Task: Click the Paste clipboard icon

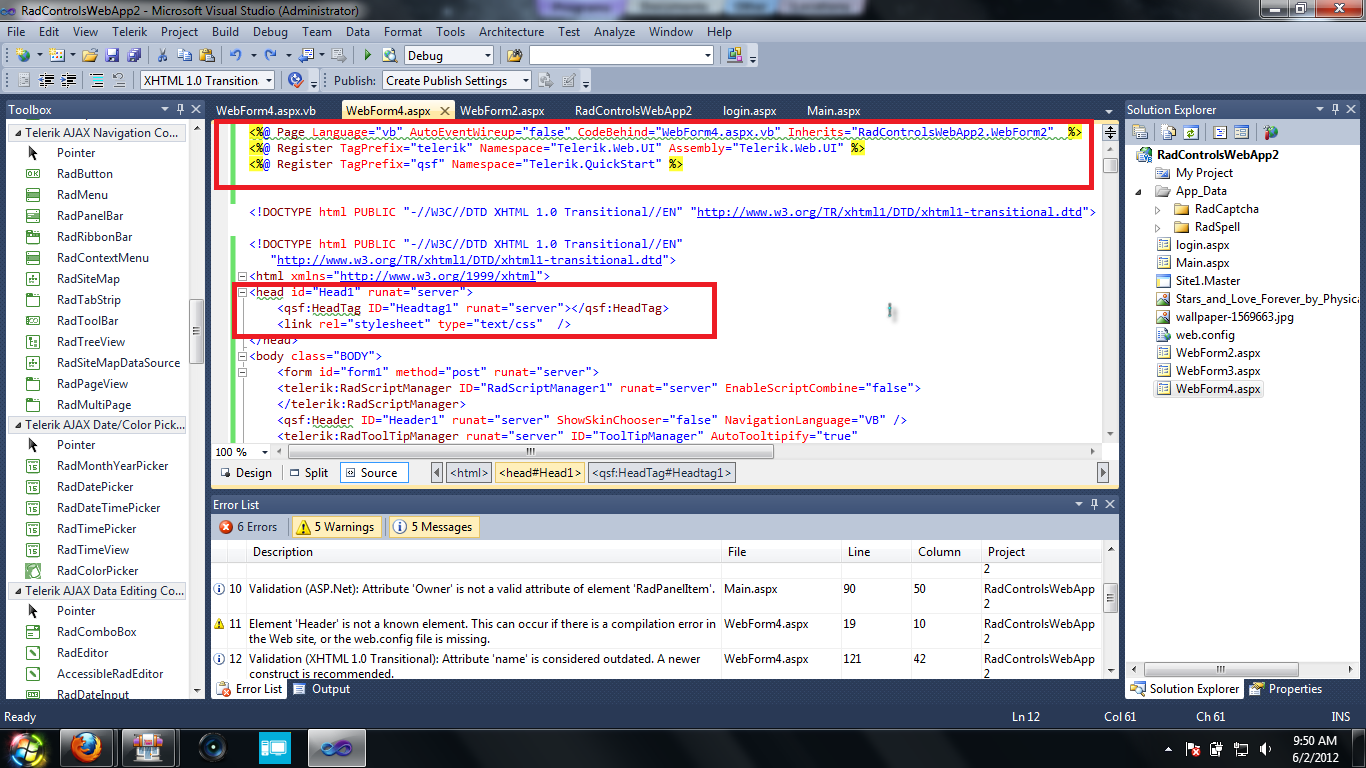Action: coord(206,56)
